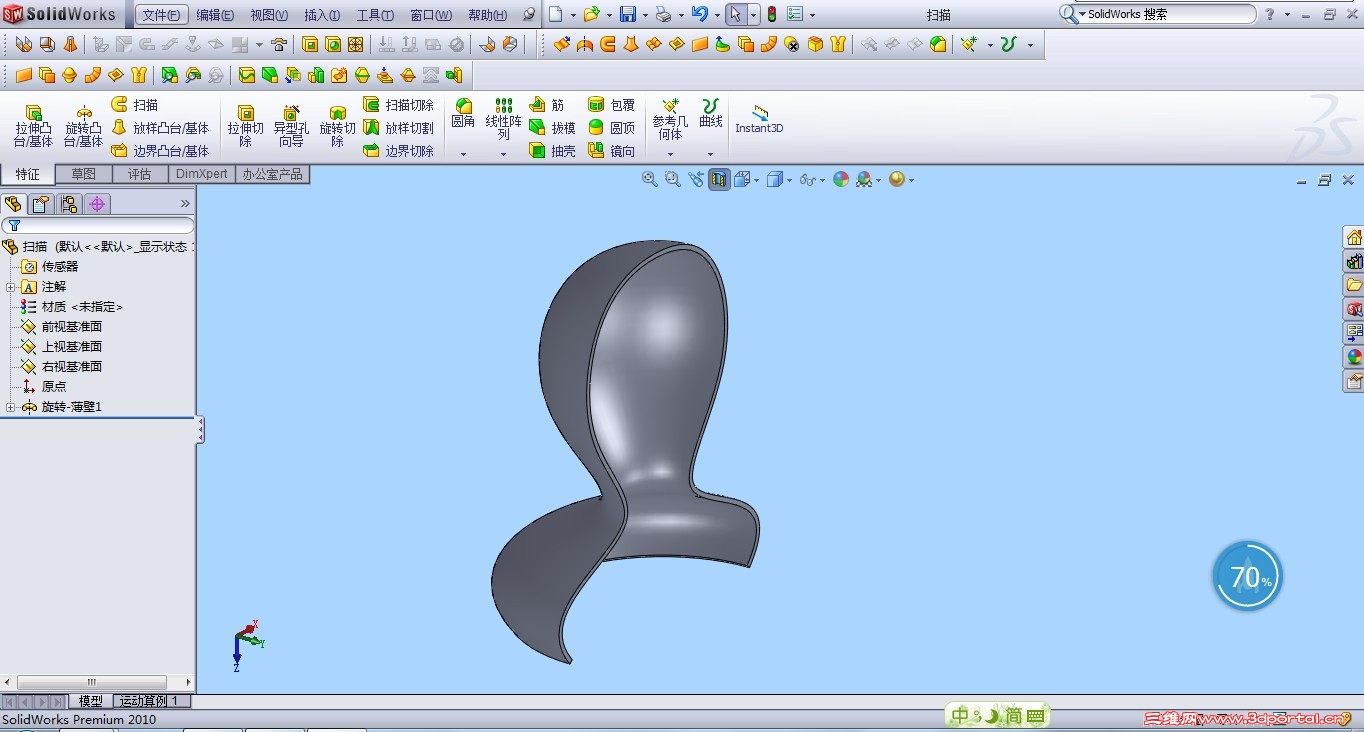Click the feature tree filter field
1364x732 pixels.
click(x=98, y=226)
